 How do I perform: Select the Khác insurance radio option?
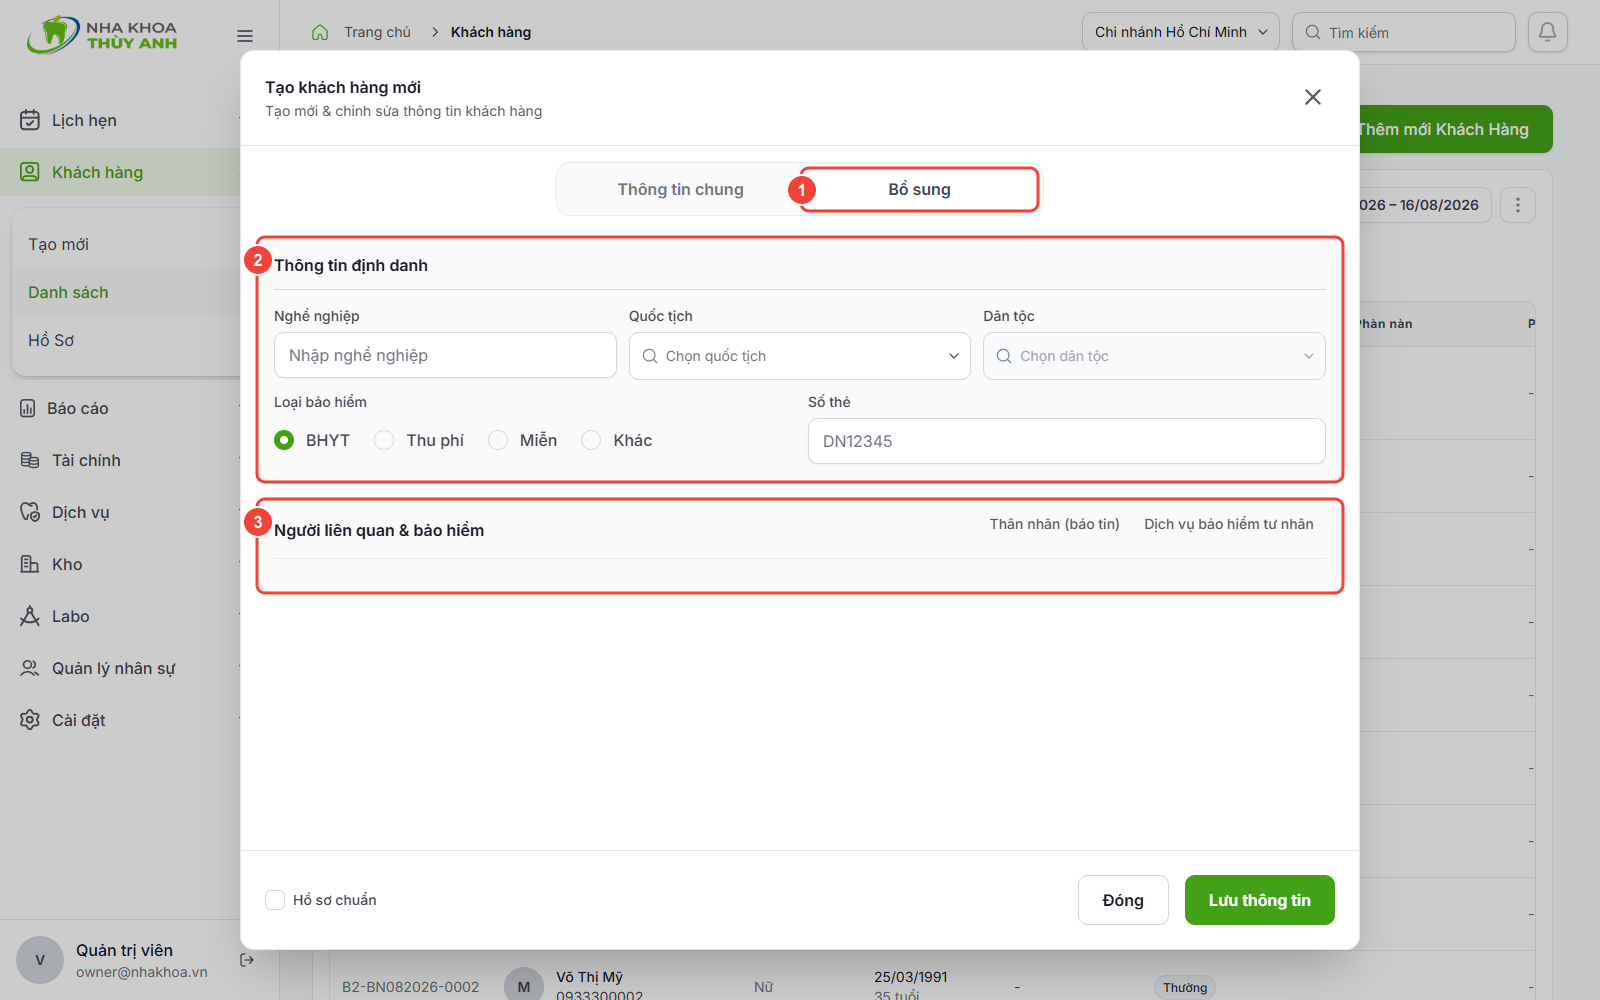(x=591, y=440)
